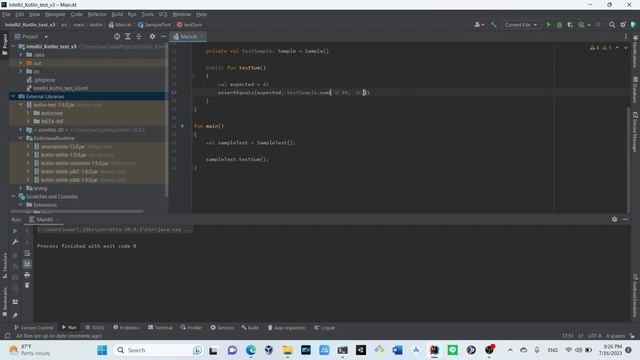This screenshot has height=360, width=640.
Task: Toggle the Bookmarks tool window side tab
Action: point(4,302)
